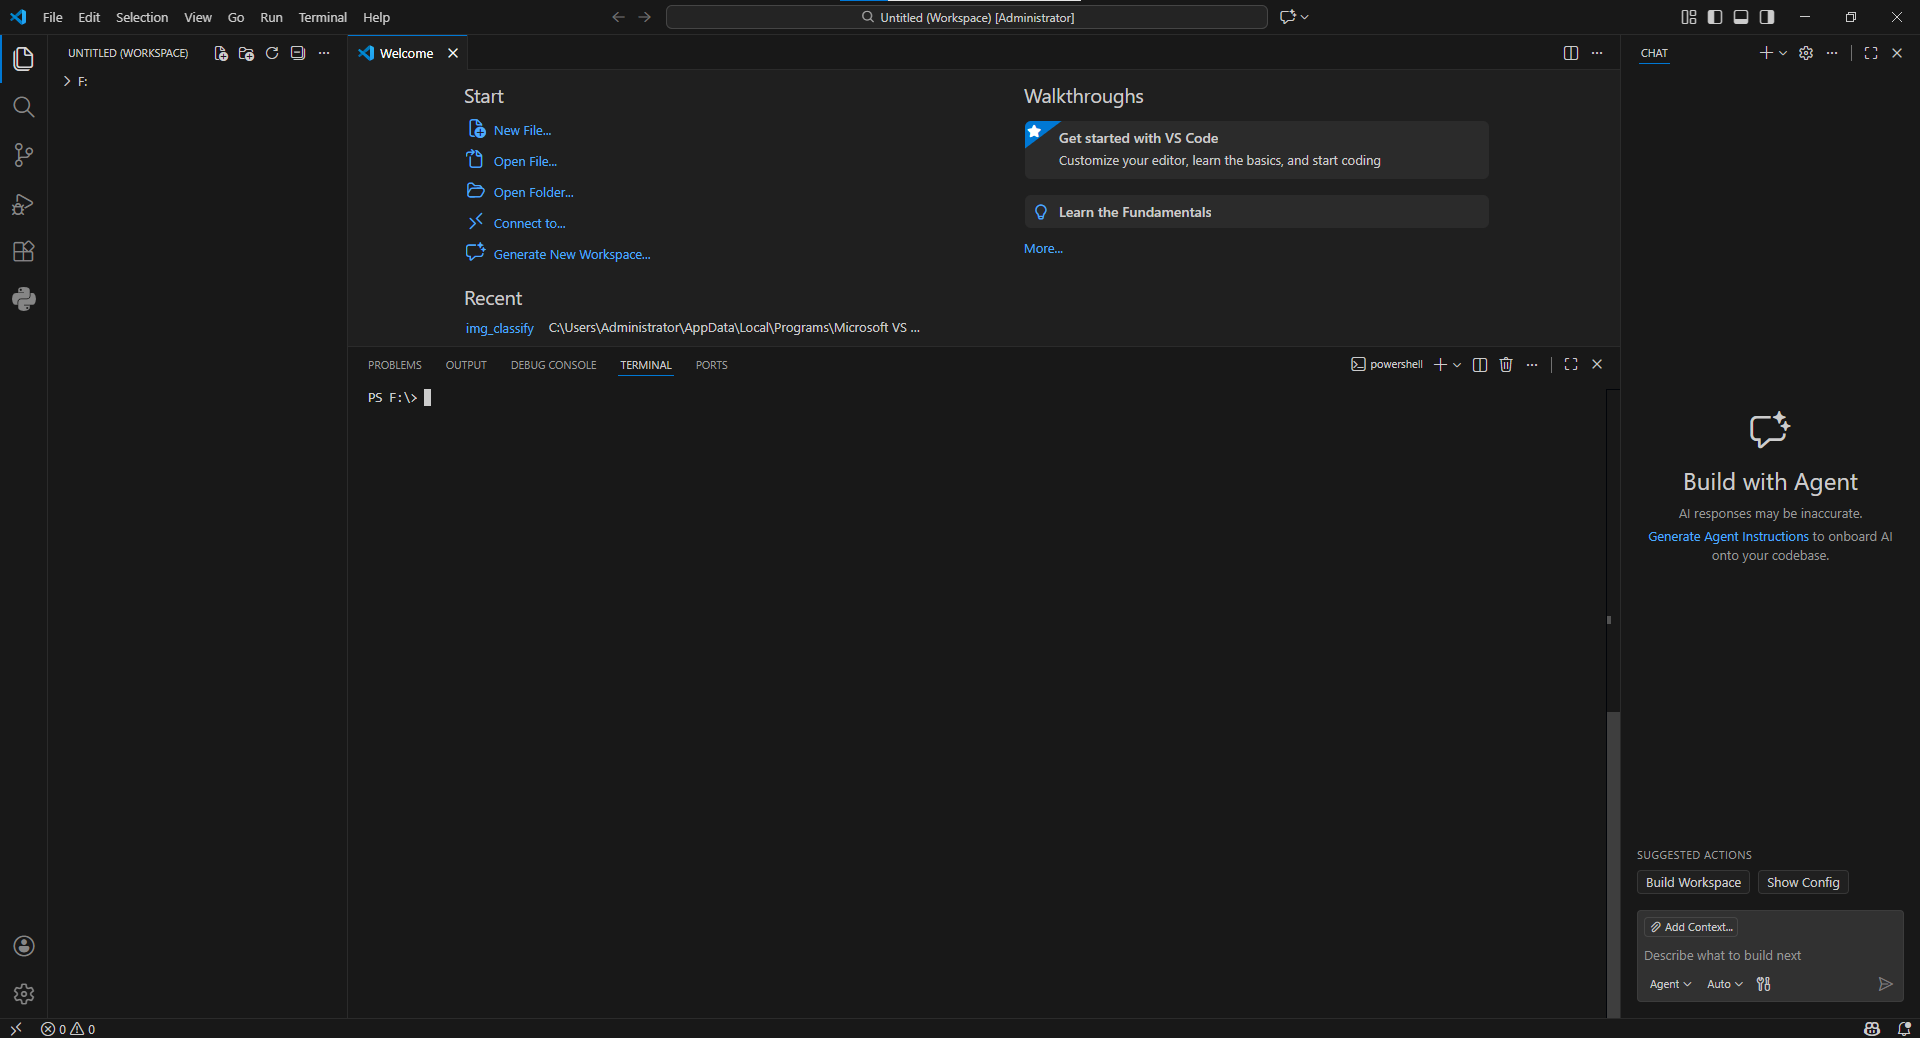Click the Show Config button
The height and width of the screenshot is (1038, 1920).
[1803, 882]
